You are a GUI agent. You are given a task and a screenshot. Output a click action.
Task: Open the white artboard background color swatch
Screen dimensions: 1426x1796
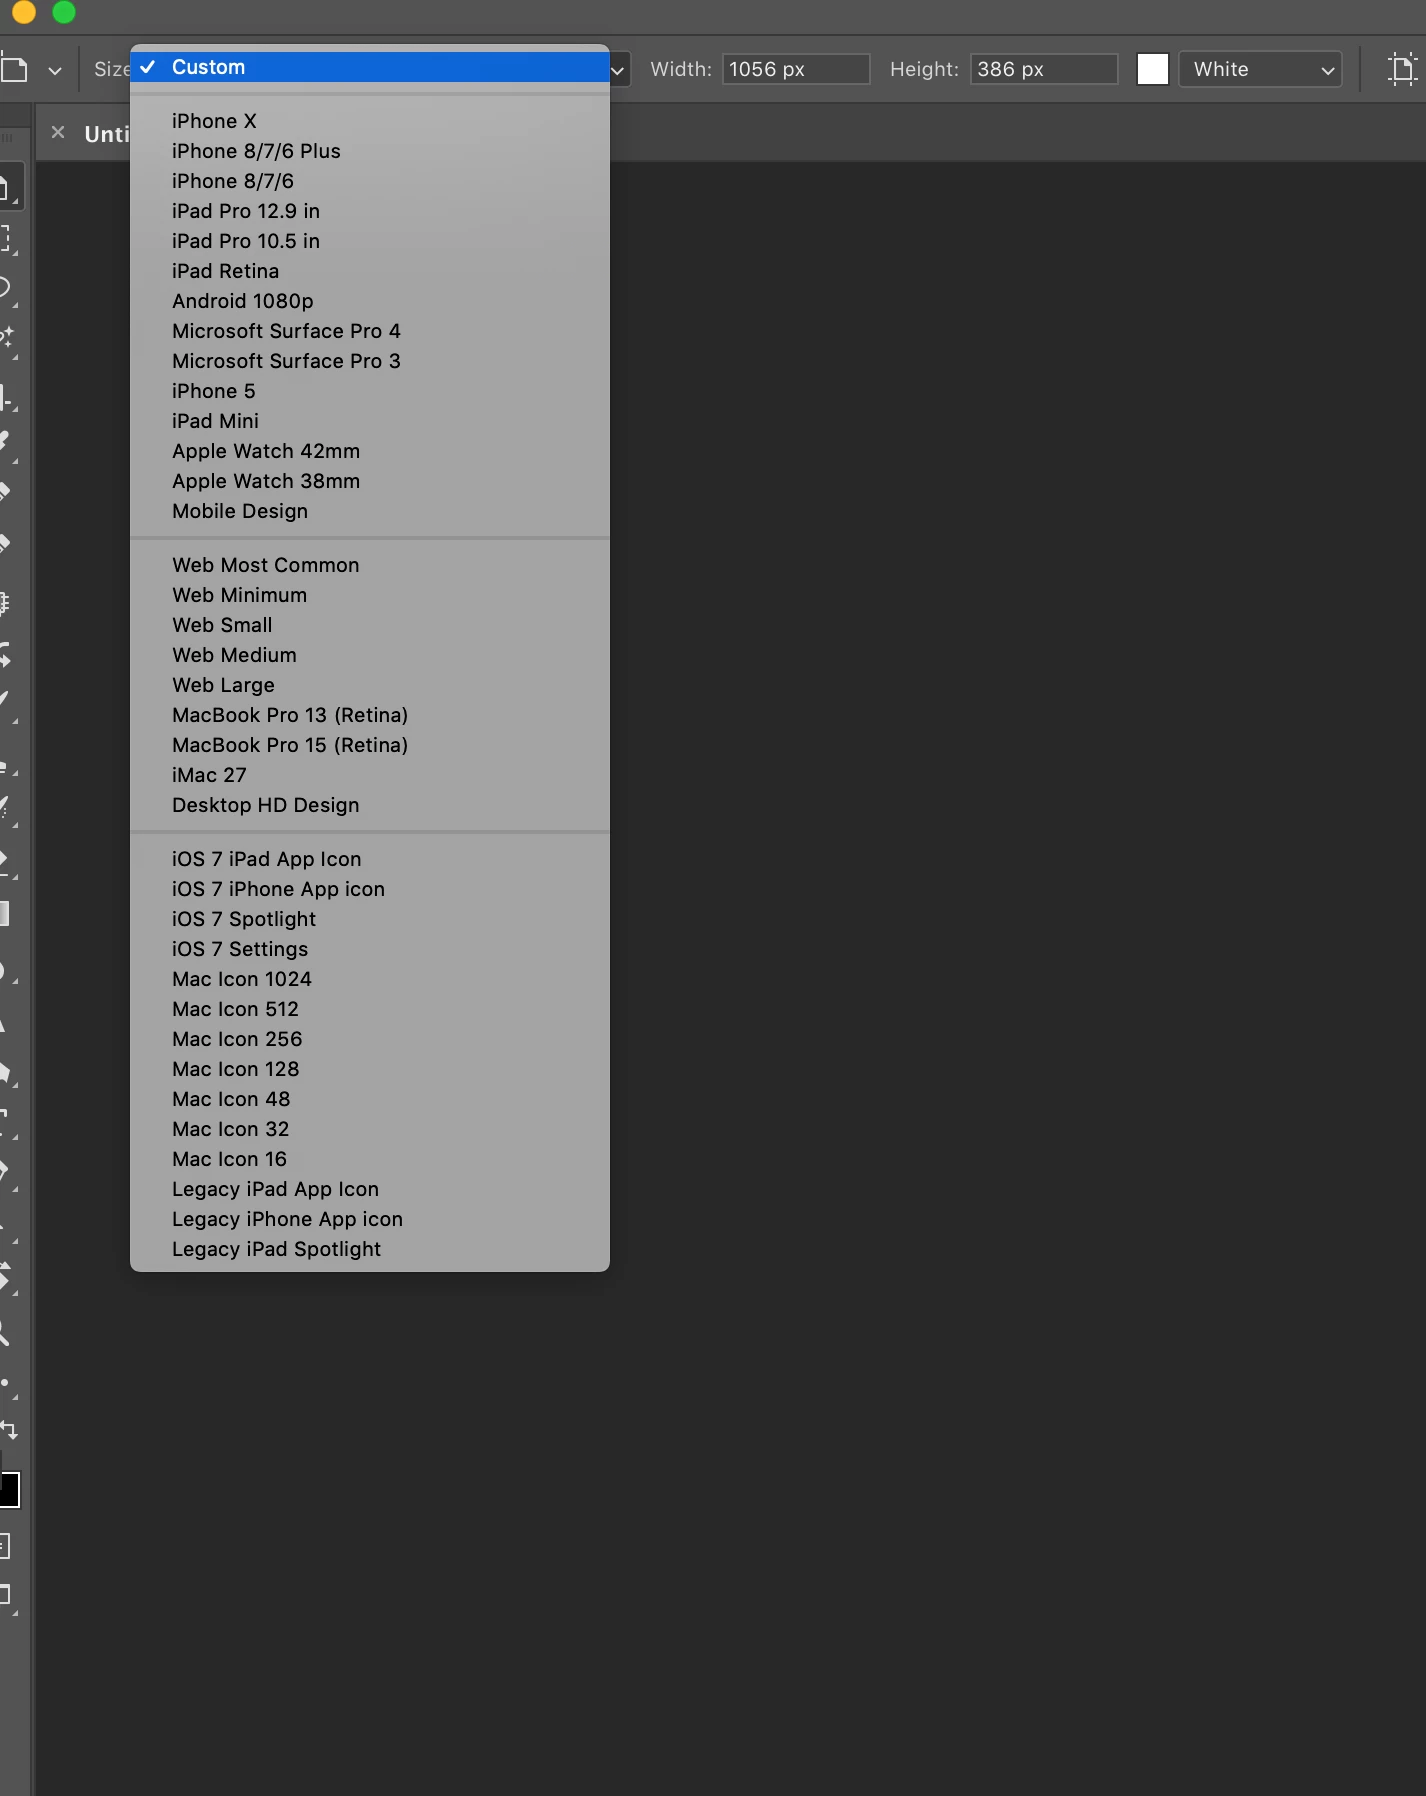(1153, 69)
